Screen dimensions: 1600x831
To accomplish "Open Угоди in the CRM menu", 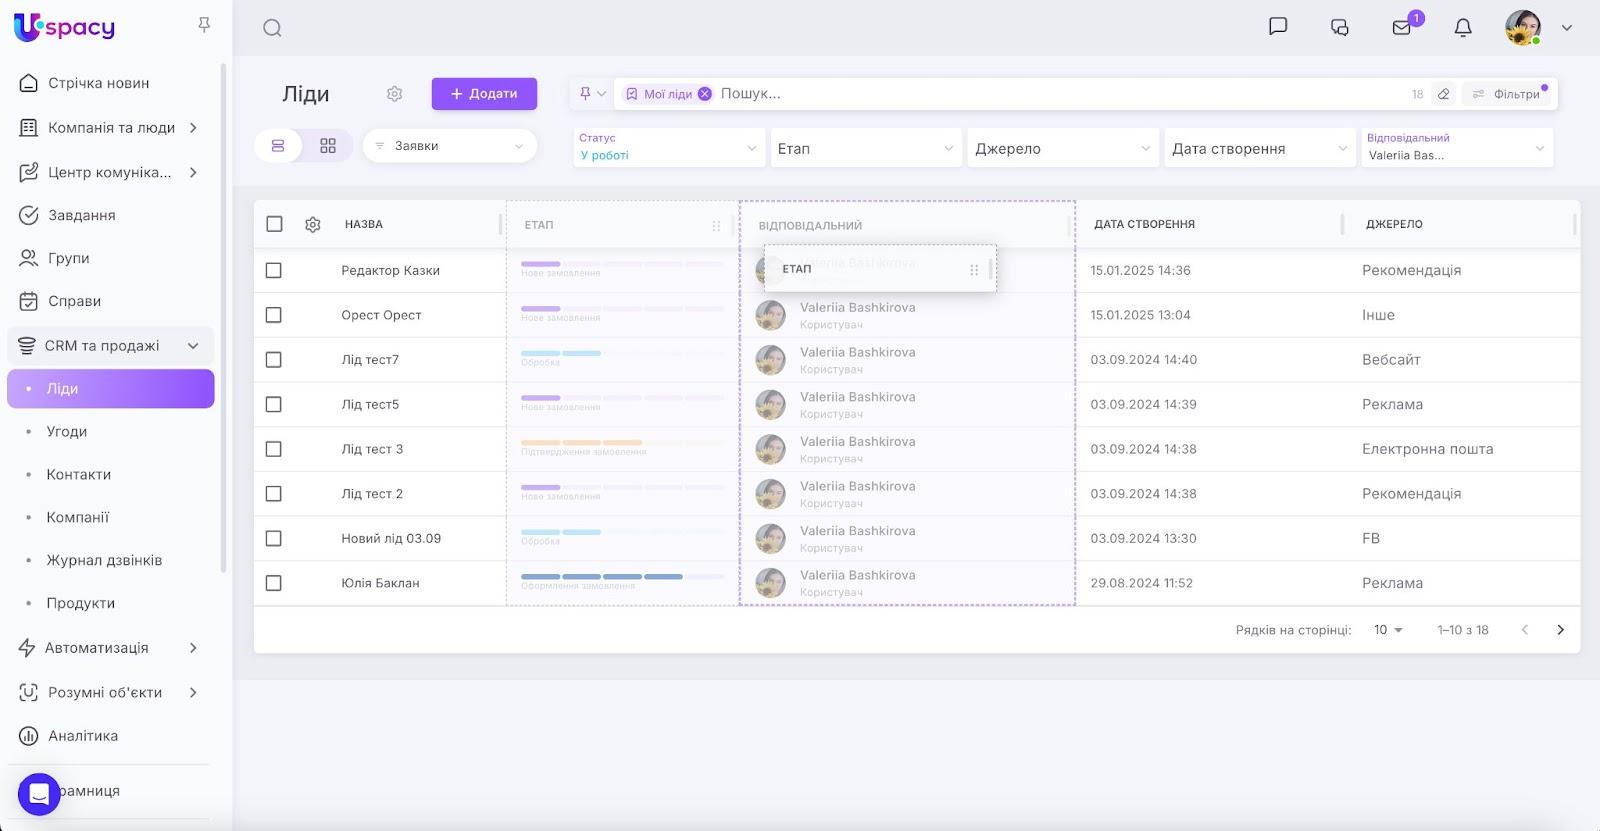I will 67,432.
